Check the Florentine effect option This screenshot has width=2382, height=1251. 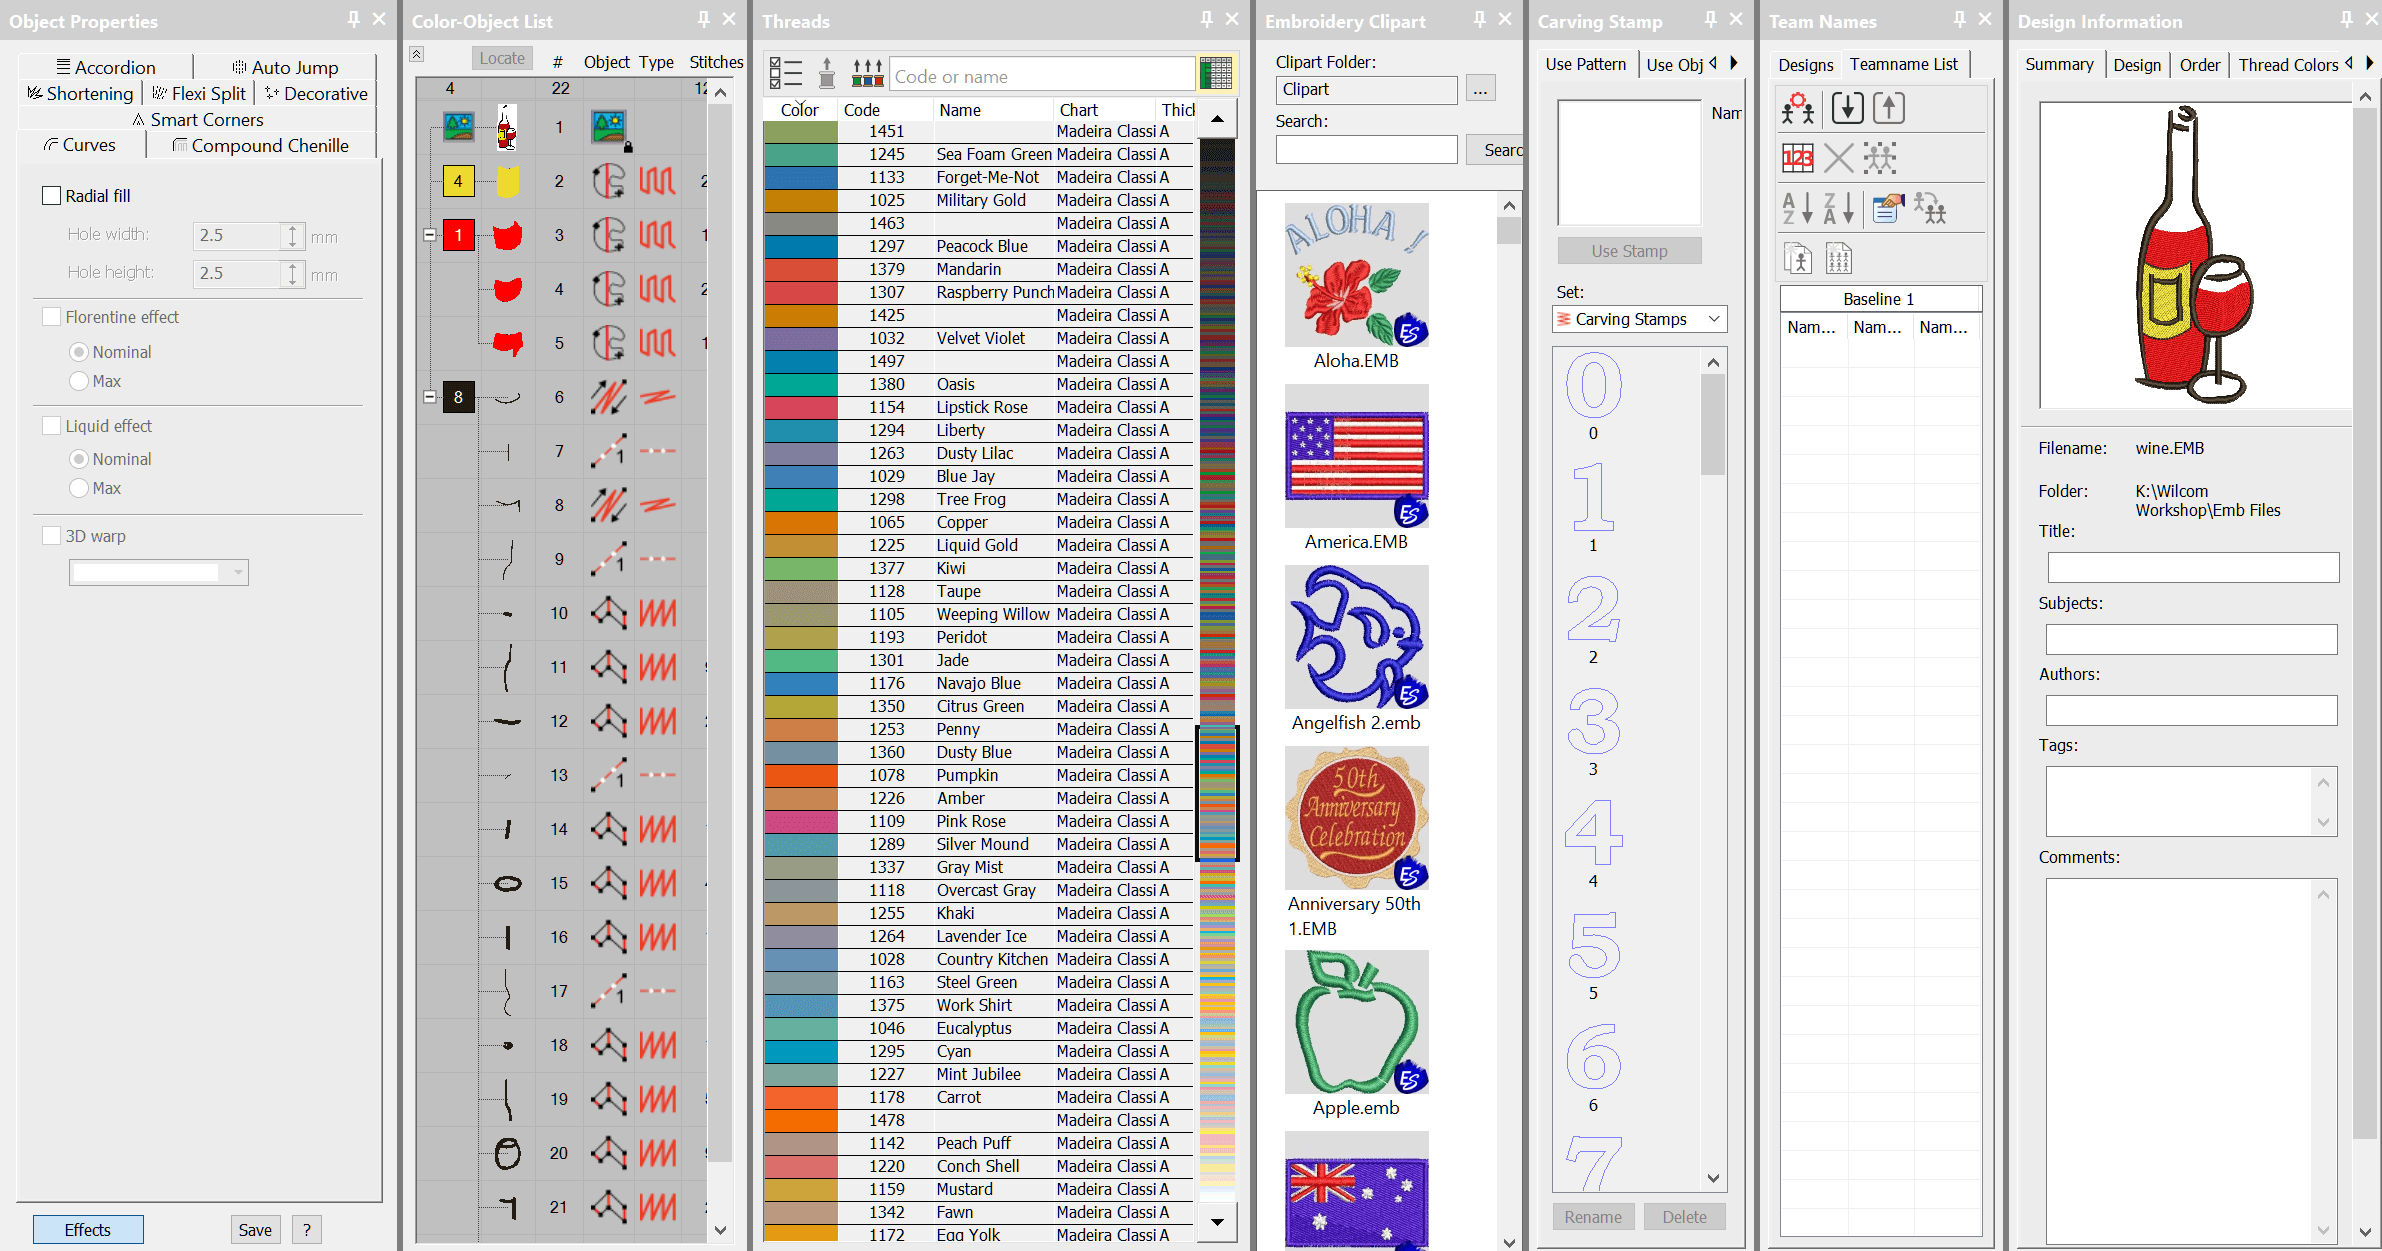52,317
